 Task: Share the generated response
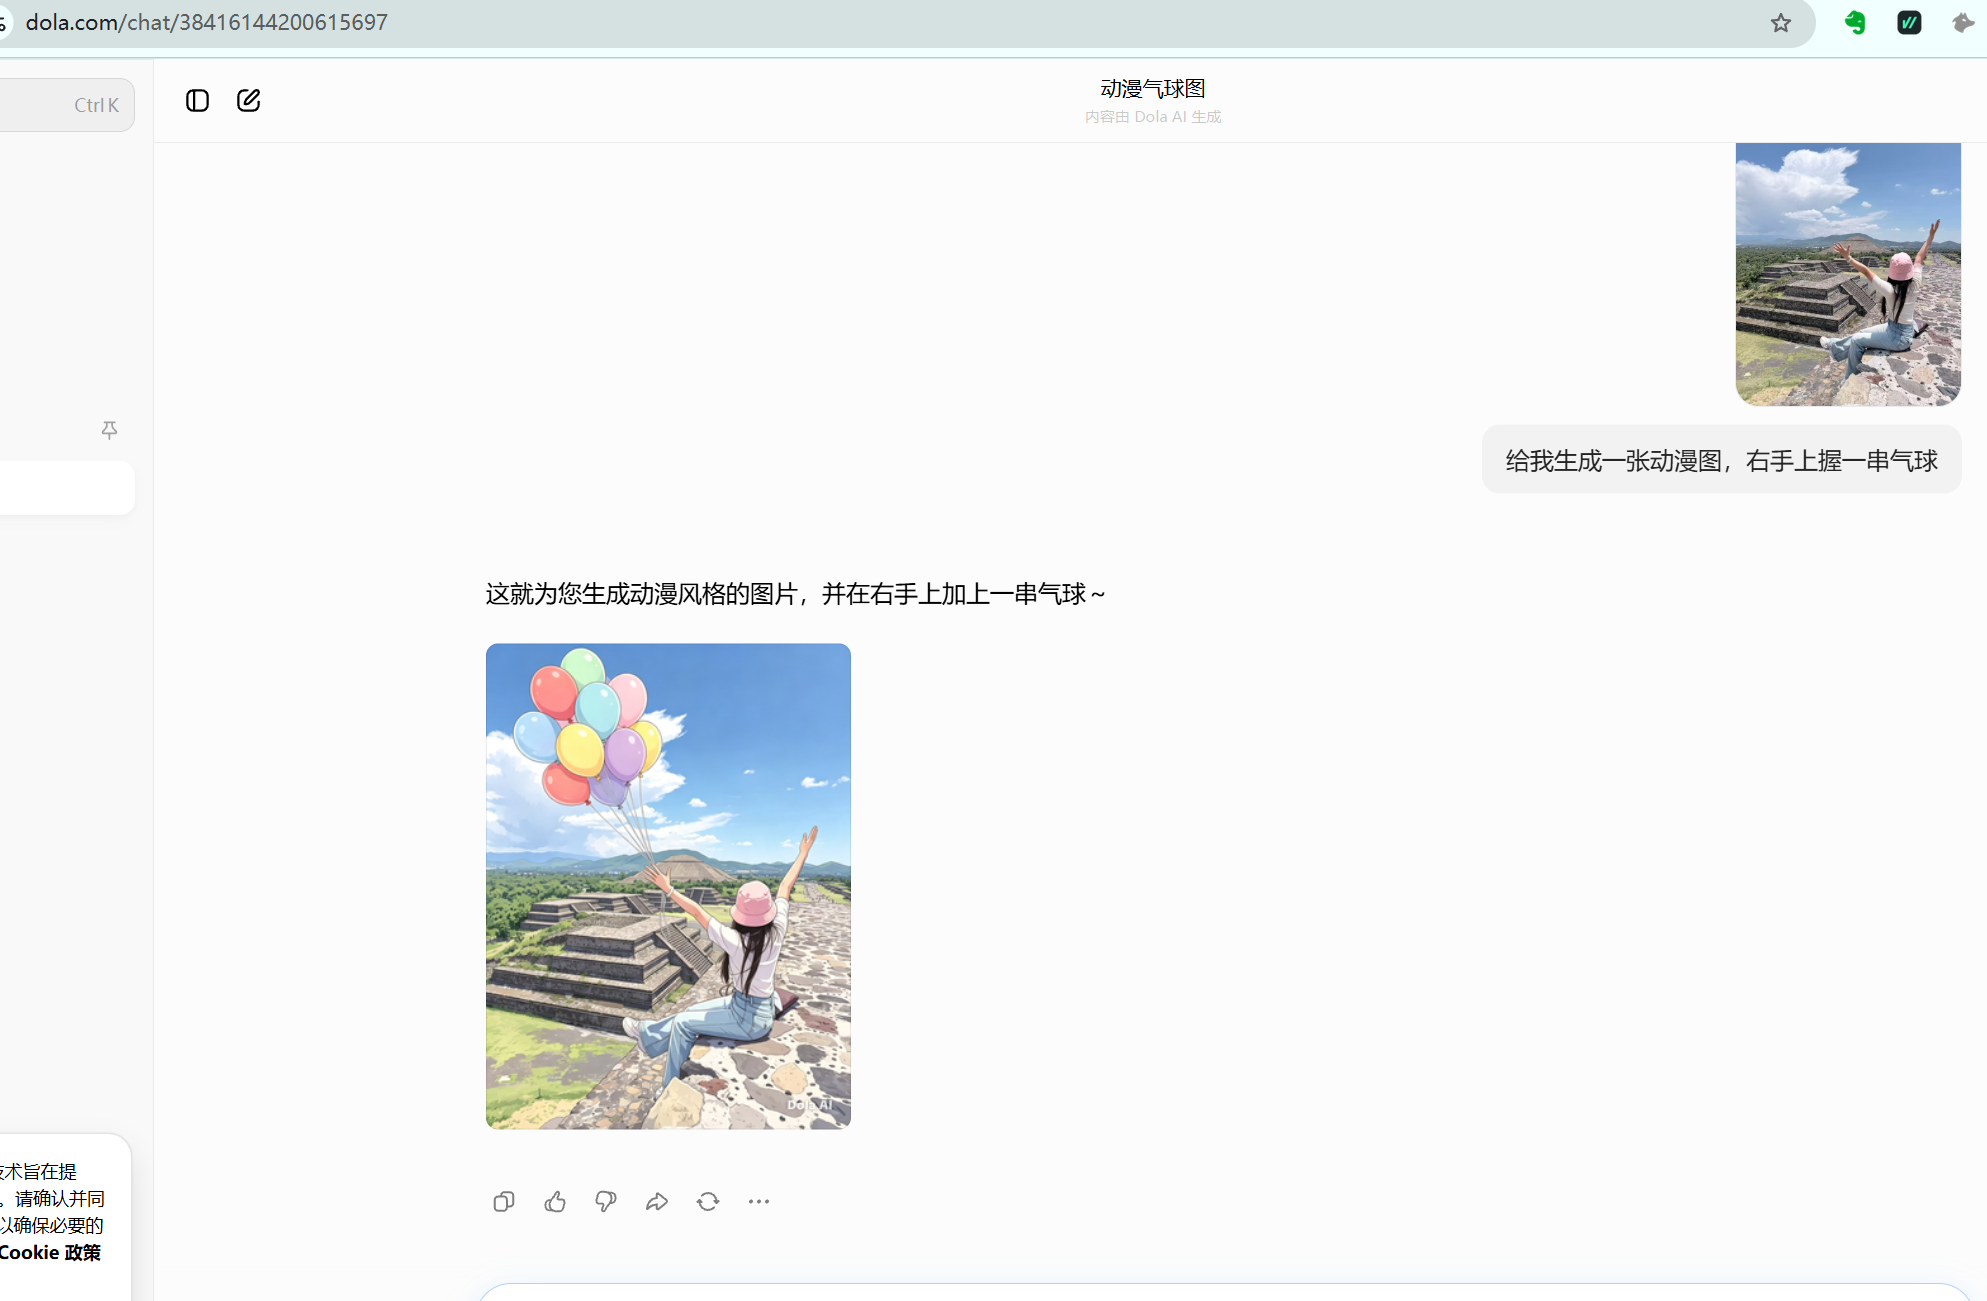tap(657, 1201)
